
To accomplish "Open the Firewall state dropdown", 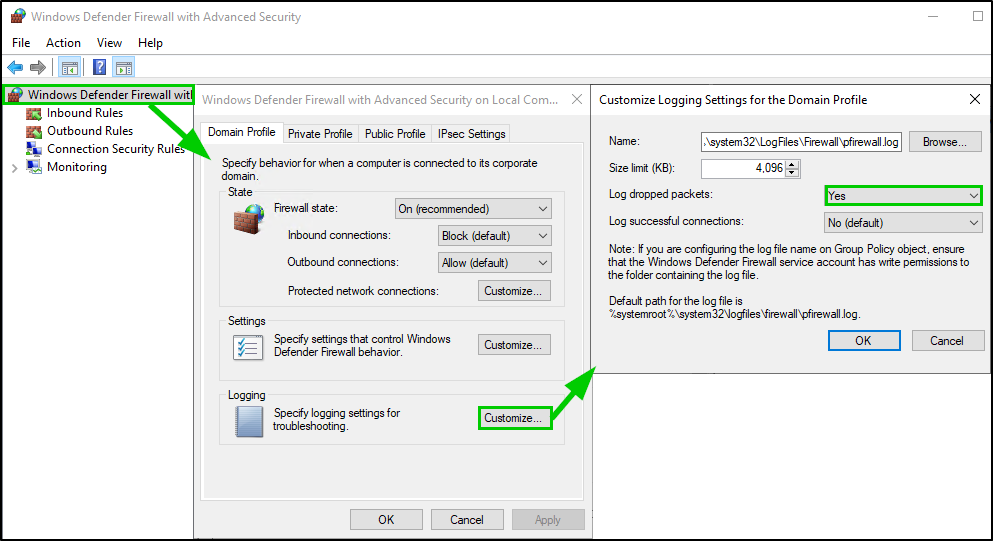I will pyautogui.click(x=473, y=208).
